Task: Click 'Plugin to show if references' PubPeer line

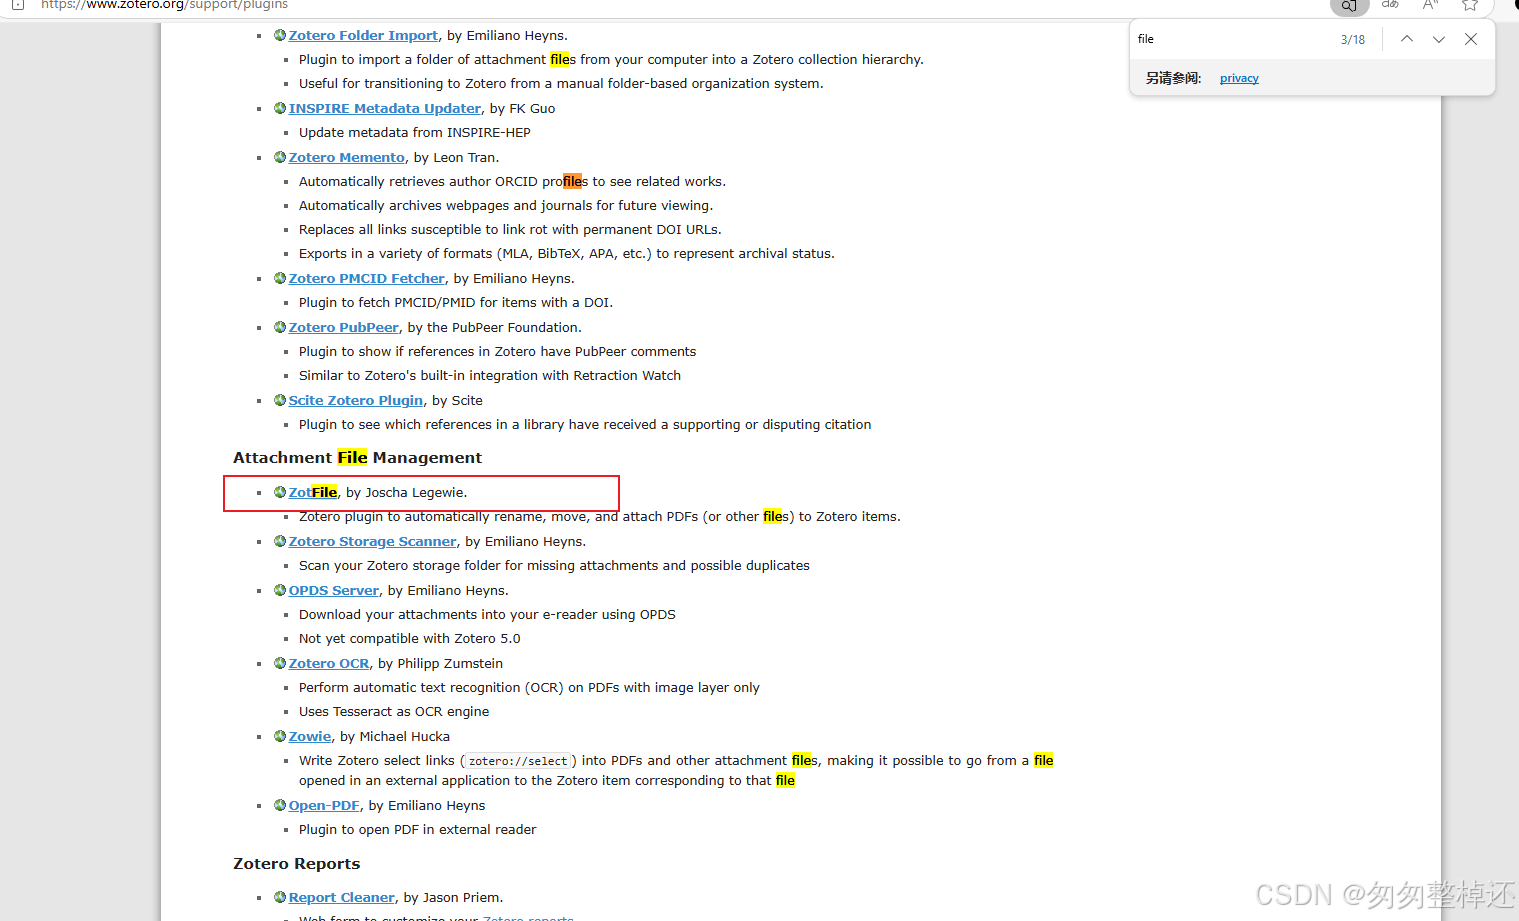Action: (x=497, y=351)
